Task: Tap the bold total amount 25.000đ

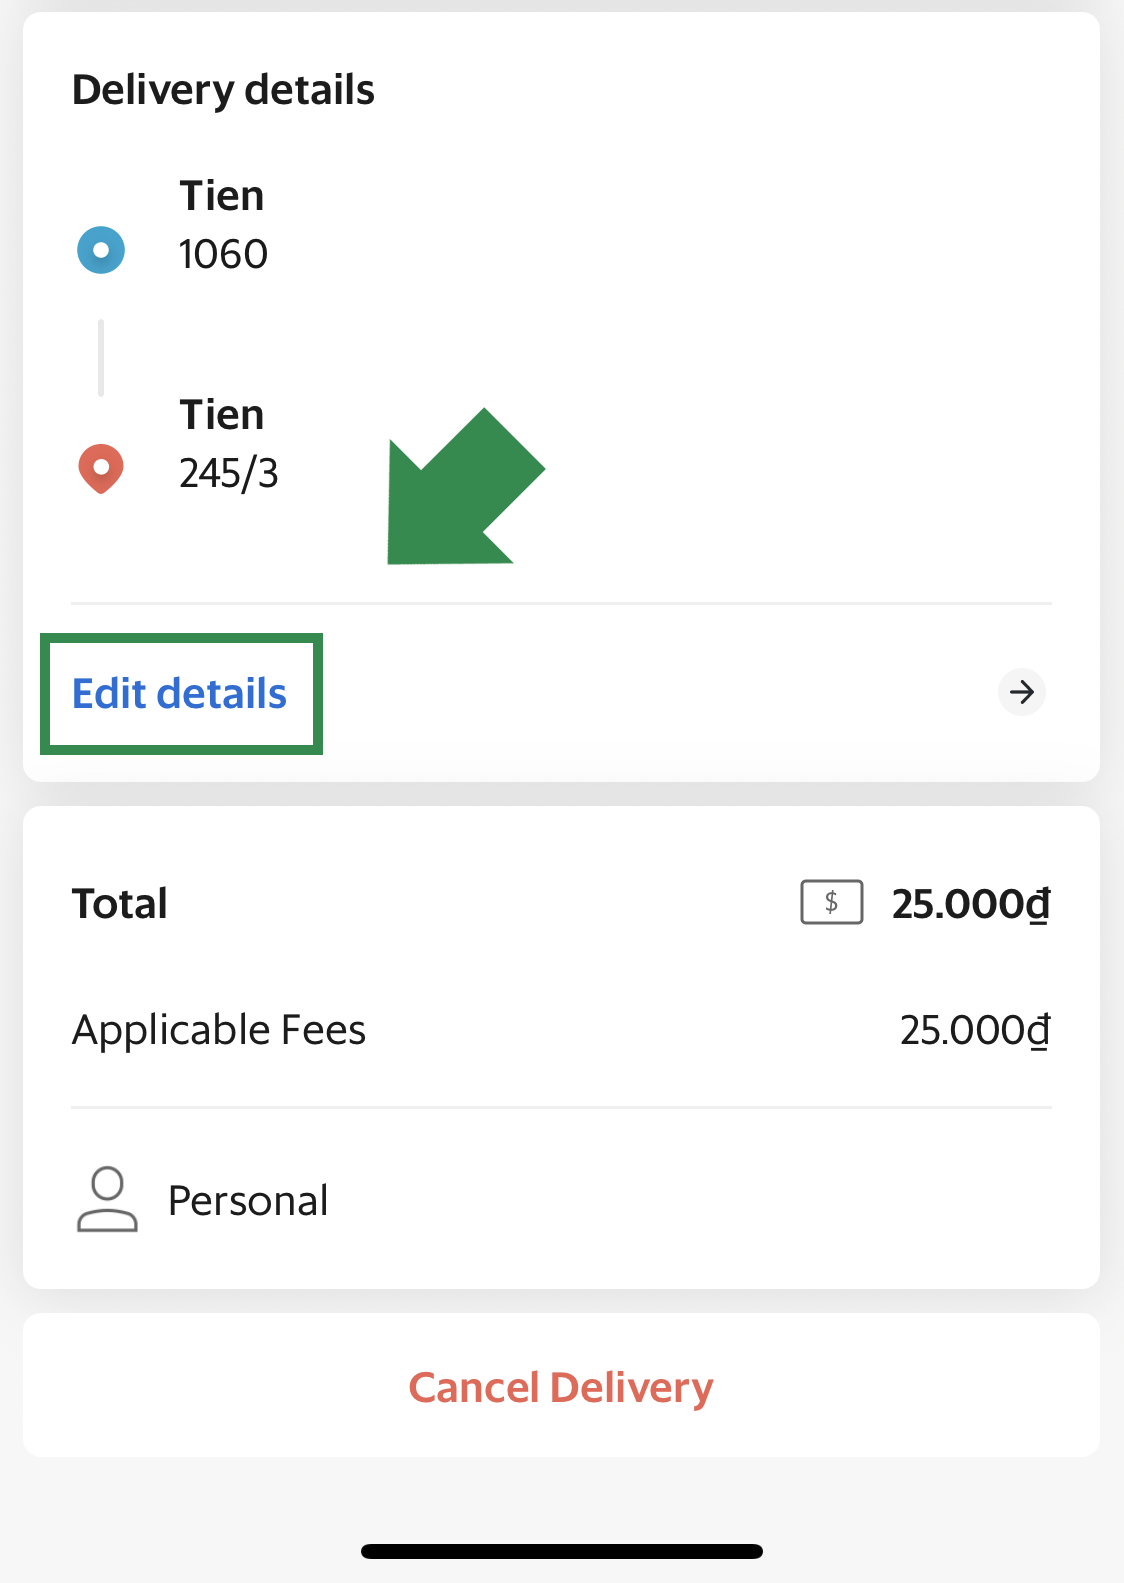Action: pyautogui.click(x=971, y=904)
